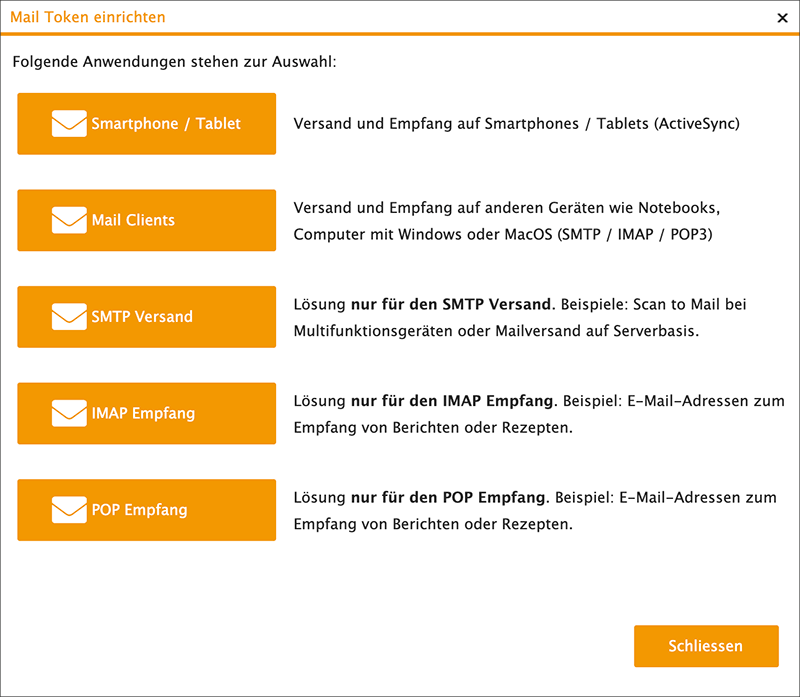
Task: Click the Notebooks and Computer description text
Action: tap(507, 221)
